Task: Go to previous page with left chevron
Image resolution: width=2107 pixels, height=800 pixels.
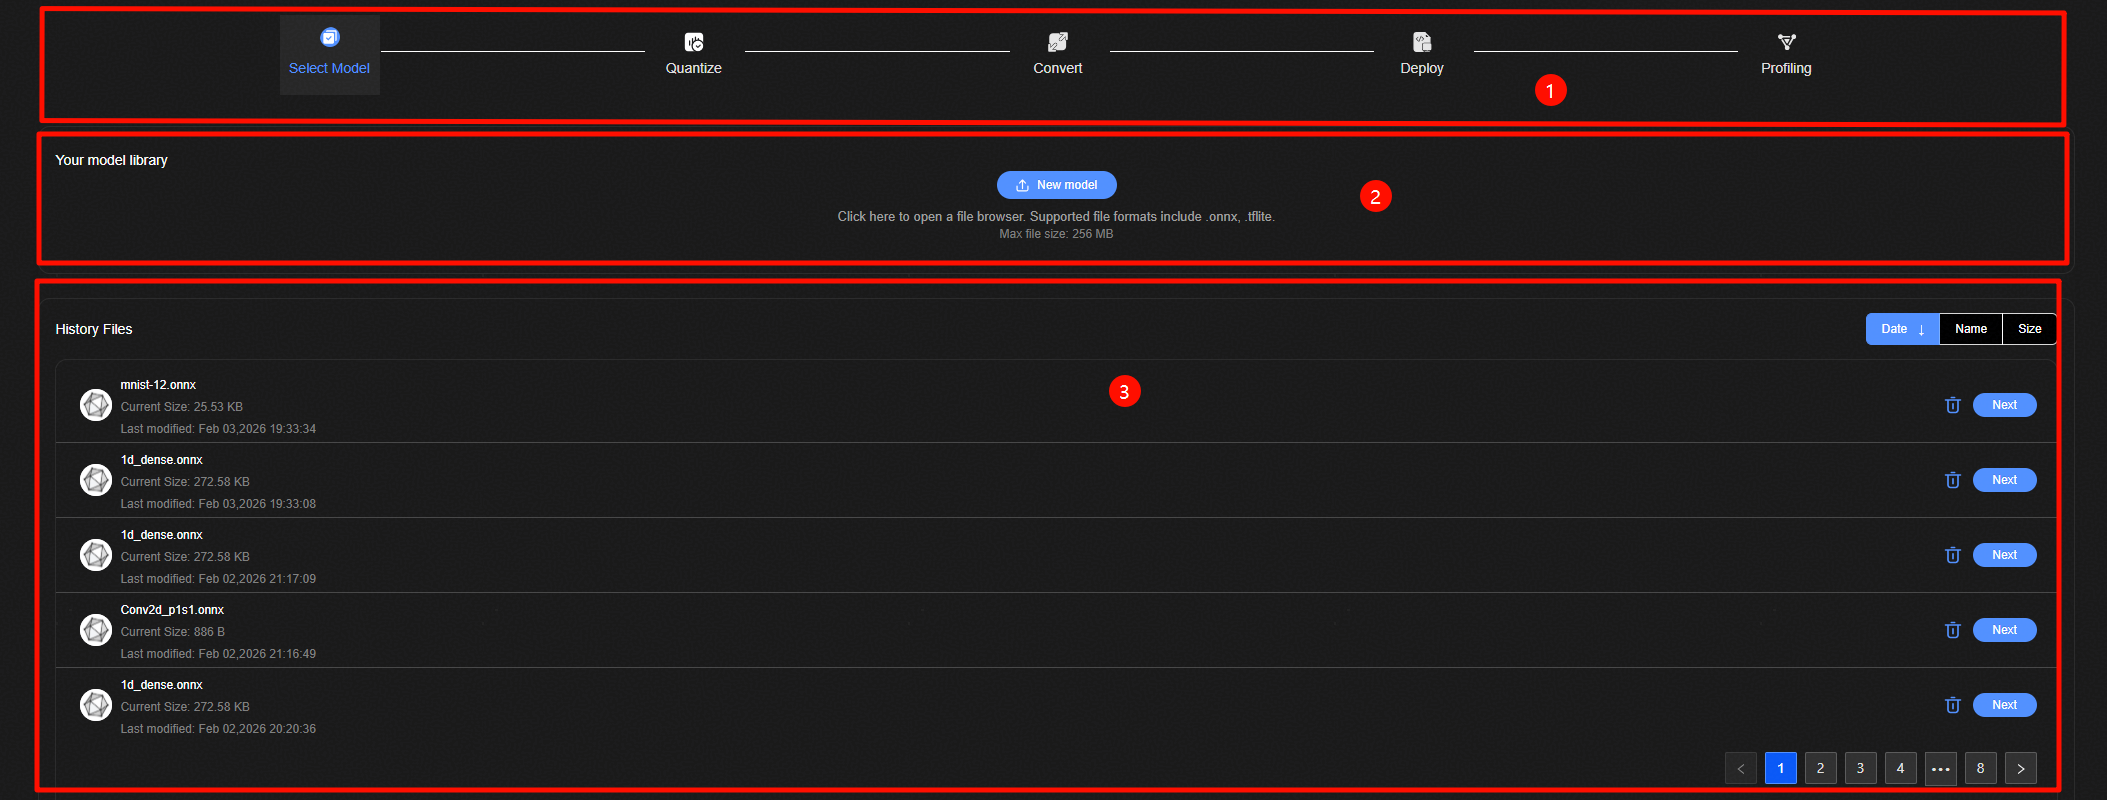Action: [x=1740, y=768]
